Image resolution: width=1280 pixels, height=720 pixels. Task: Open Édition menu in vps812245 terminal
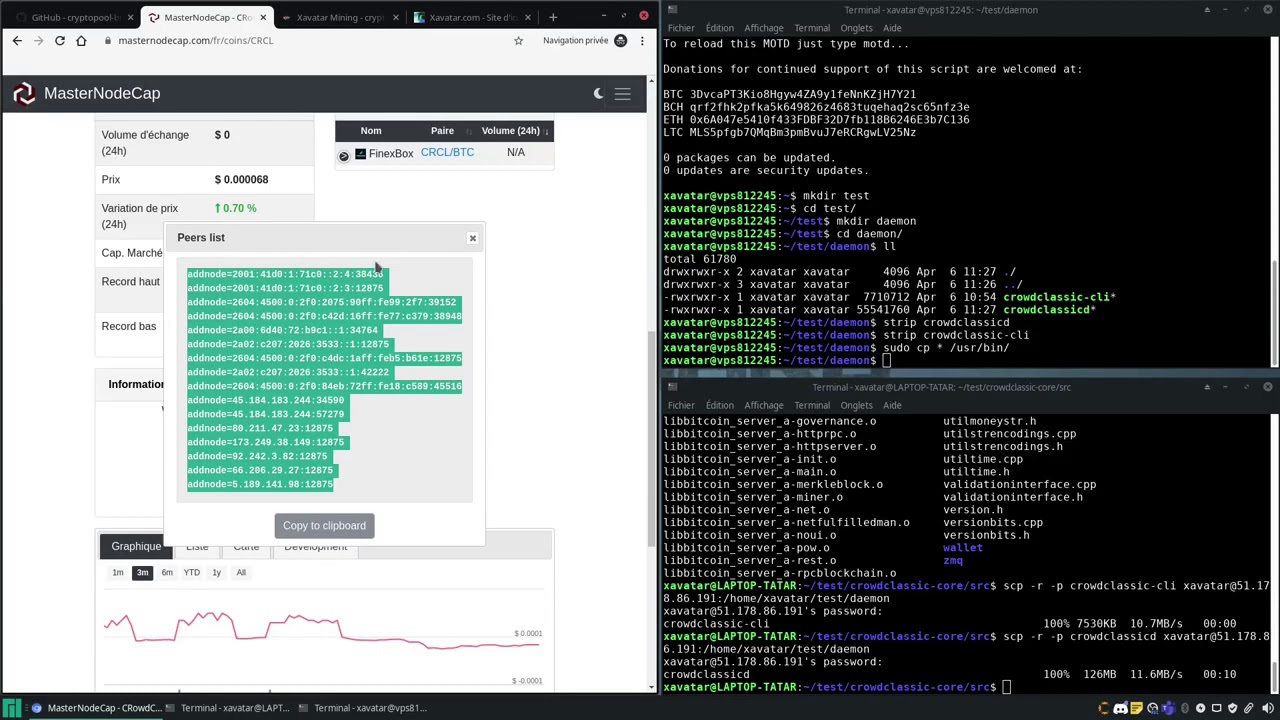[x=719, y=28]
